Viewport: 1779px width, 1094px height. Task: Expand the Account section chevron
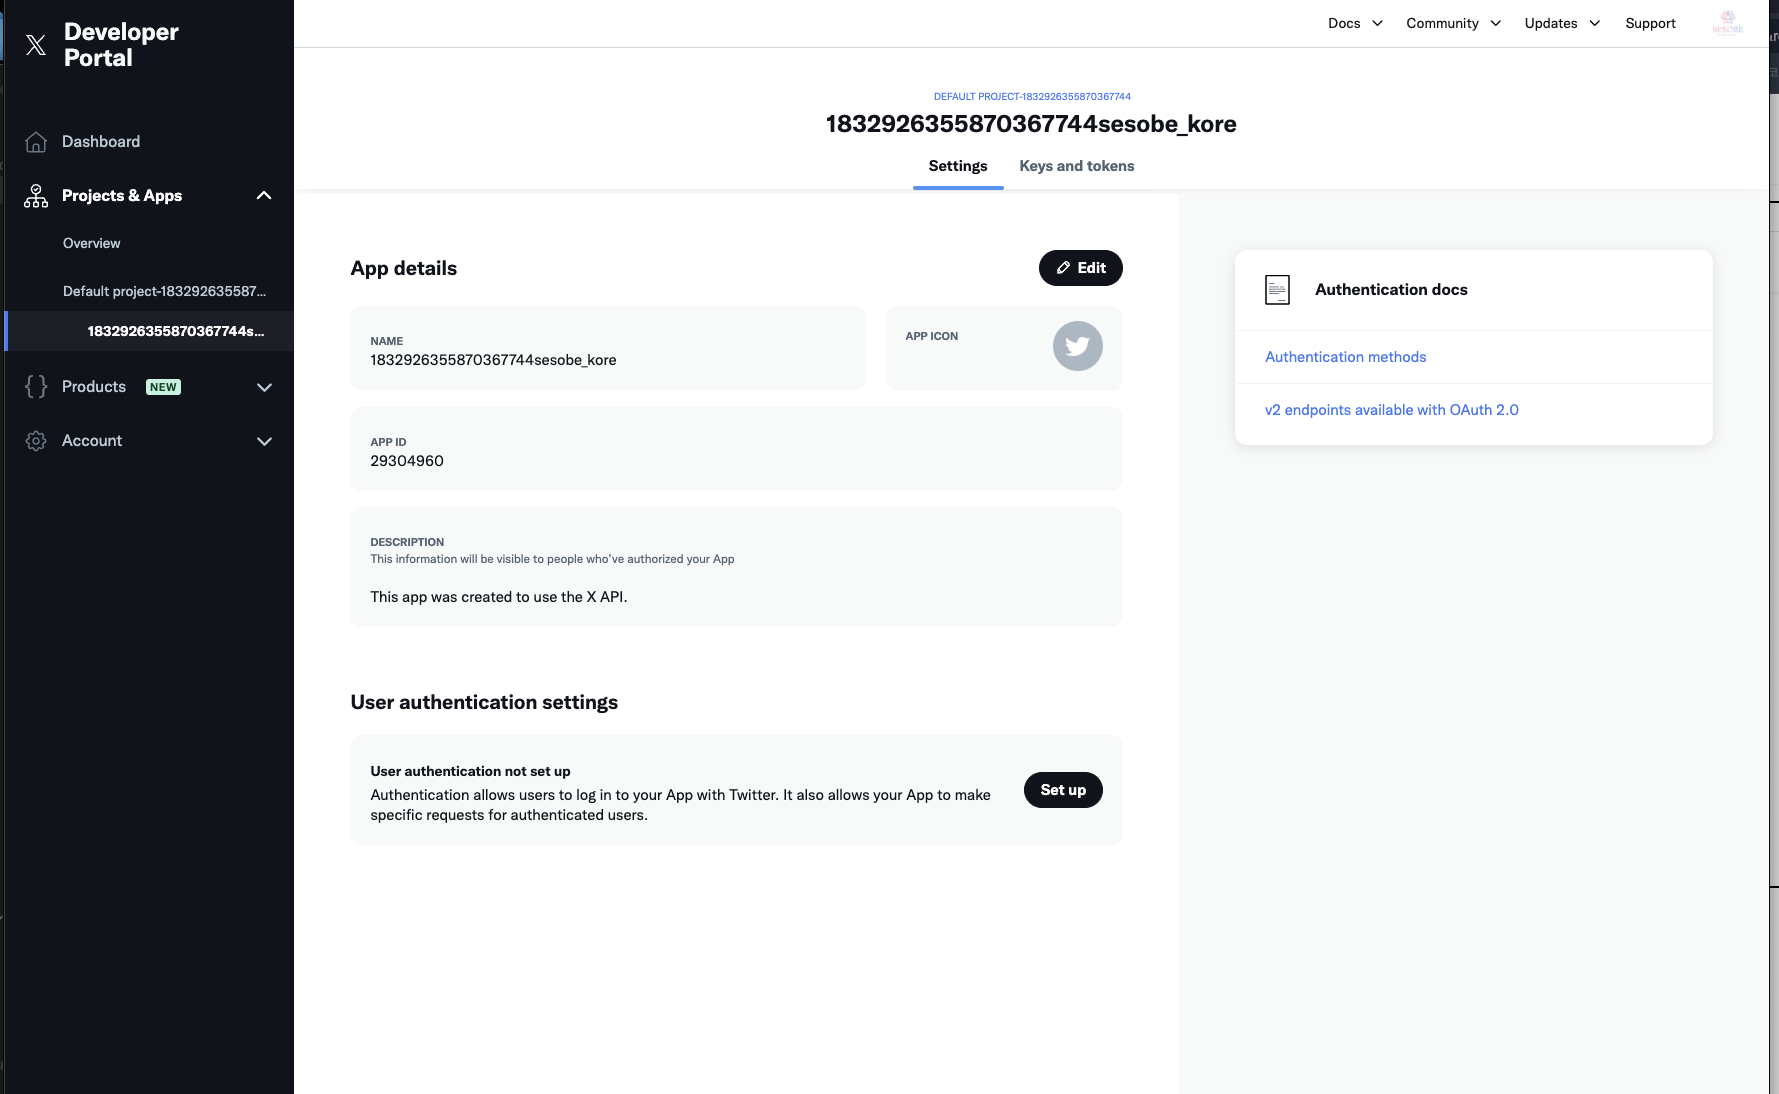(x=264, y=441)
